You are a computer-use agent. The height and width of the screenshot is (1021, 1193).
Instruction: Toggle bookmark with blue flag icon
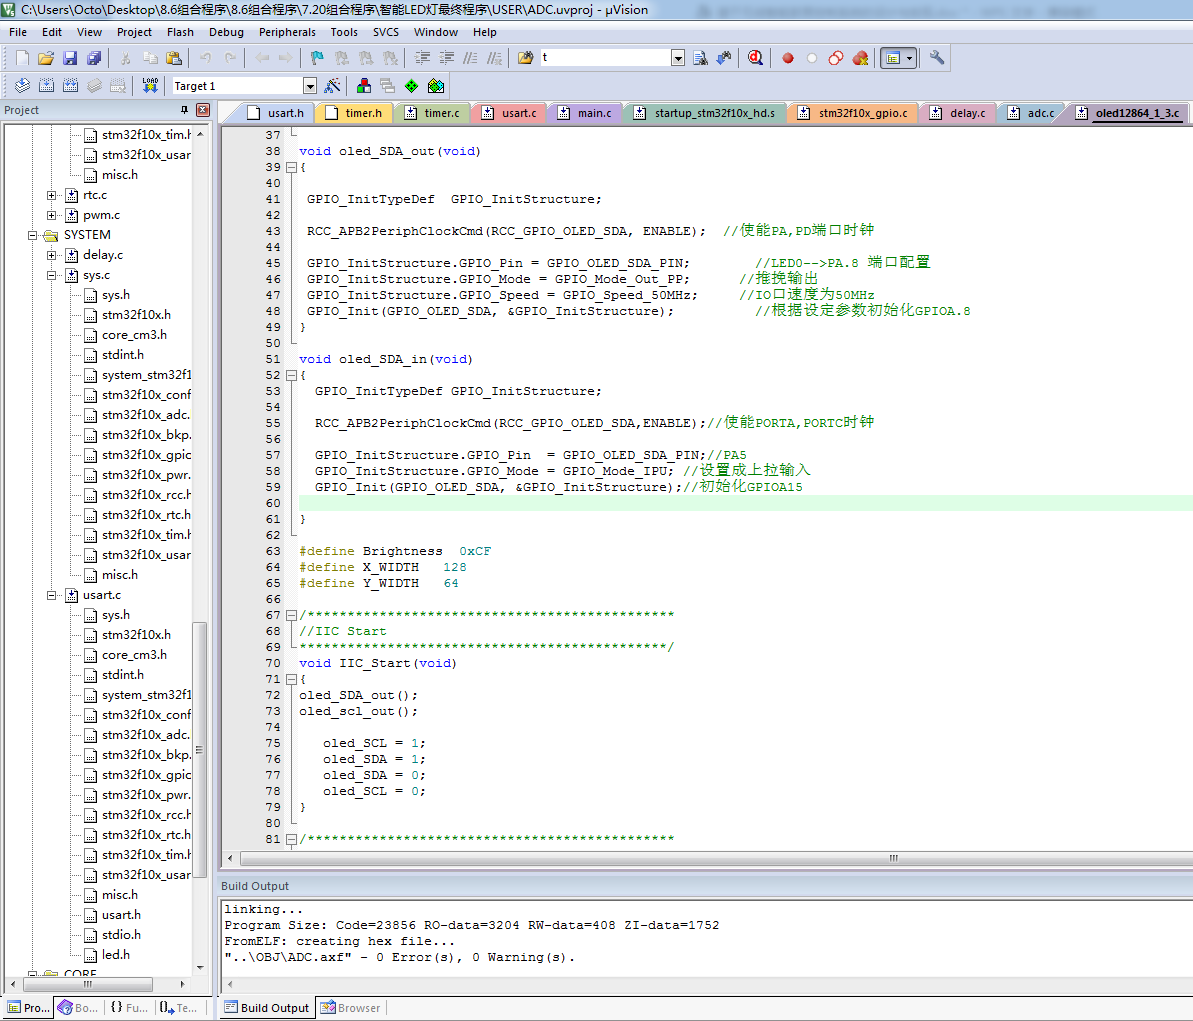[317, 58]
